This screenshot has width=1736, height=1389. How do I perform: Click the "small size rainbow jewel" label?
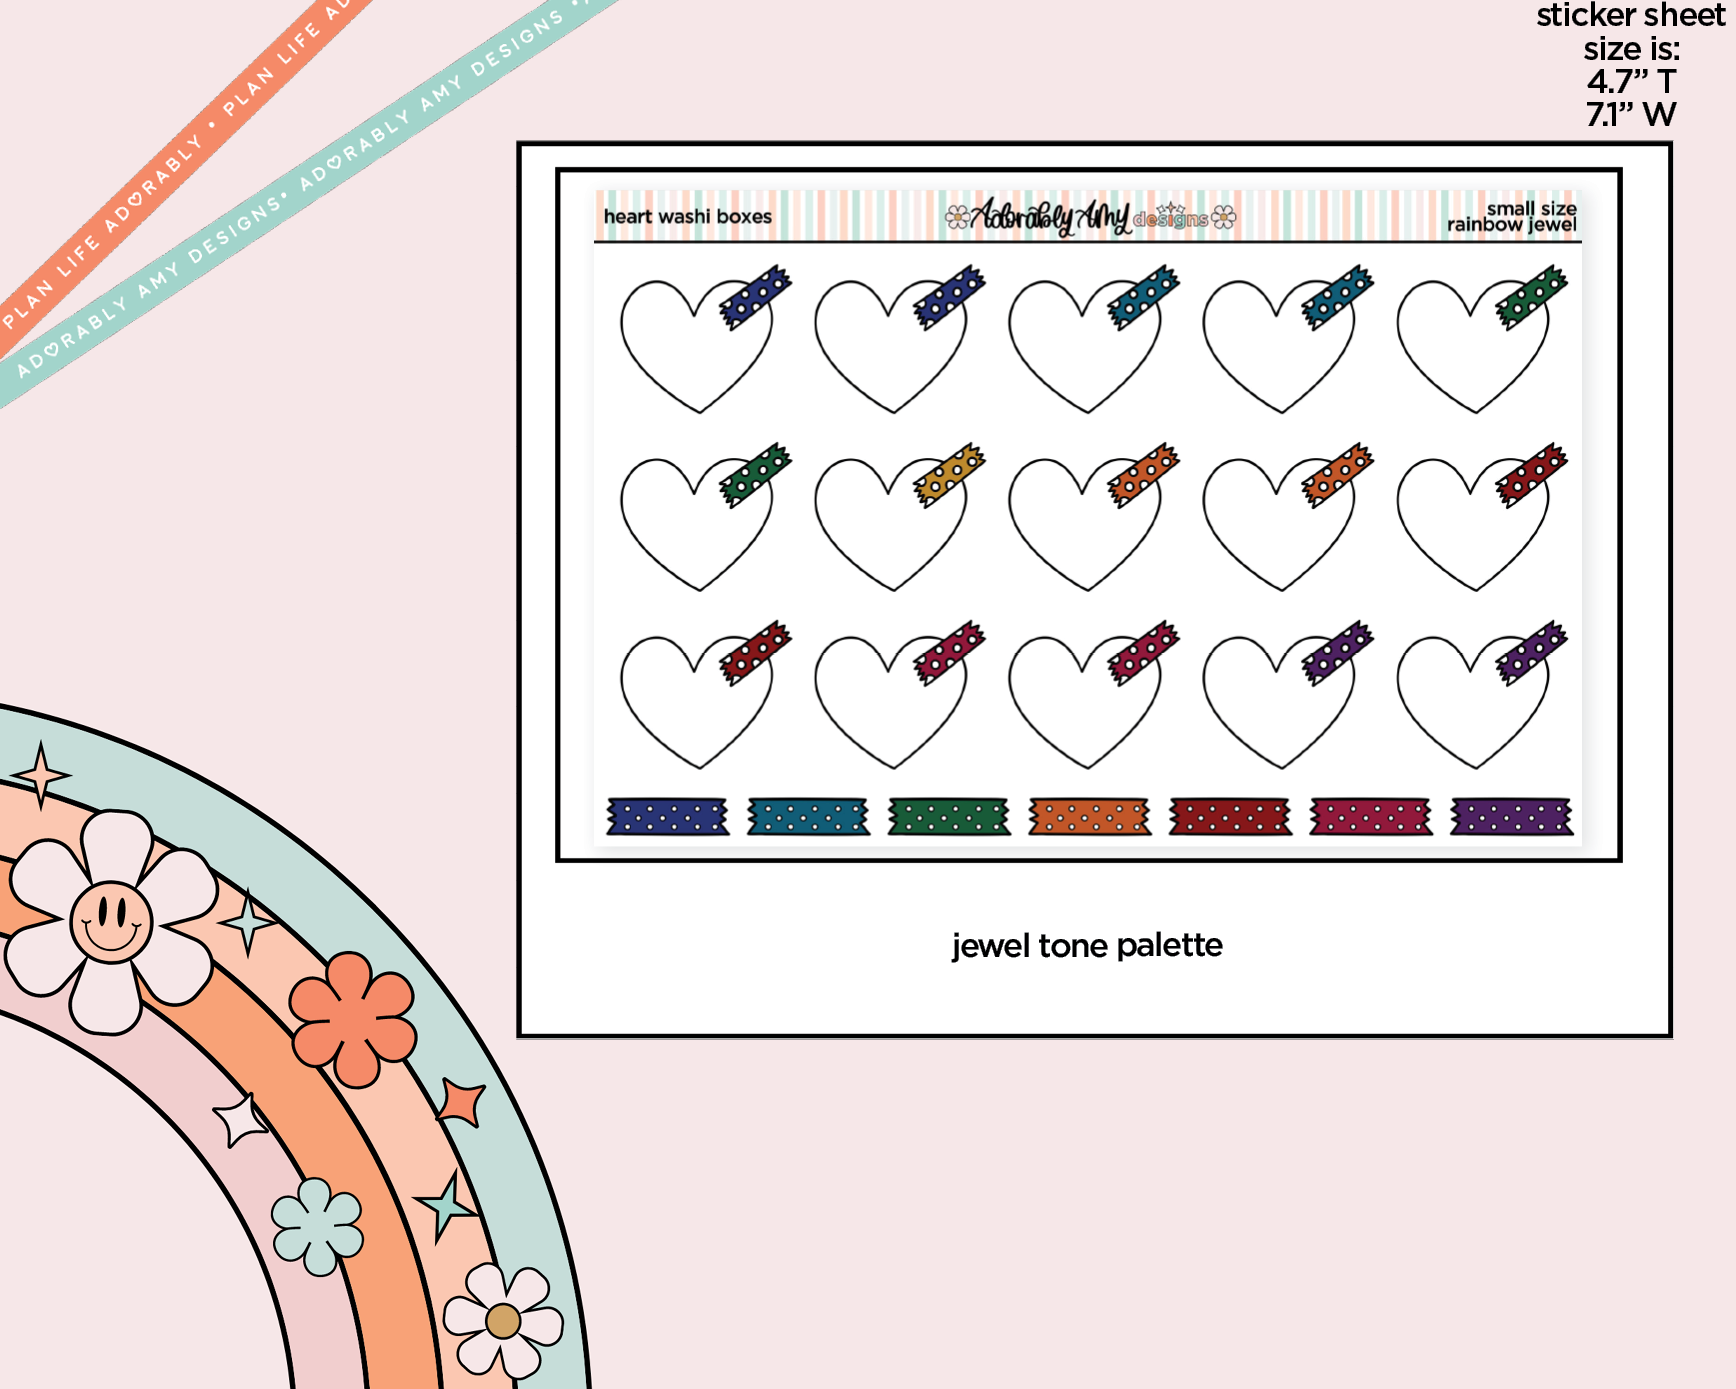[1511, 216]
